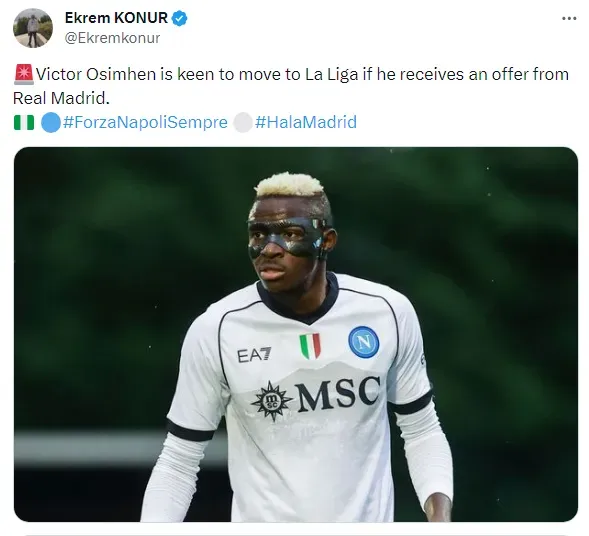Screen dimensions: 589x536
Task: Open the three-dot more options menu
Action: coord(569,18)
